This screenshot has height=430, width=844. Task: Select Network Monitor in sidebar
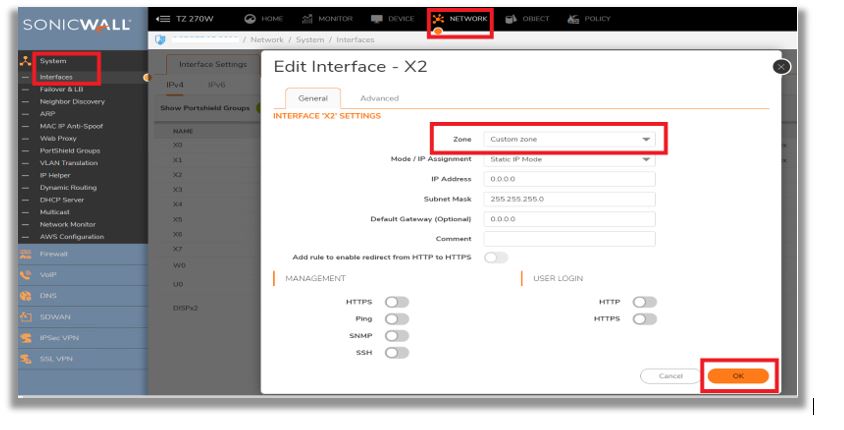(x=68, y=224)
